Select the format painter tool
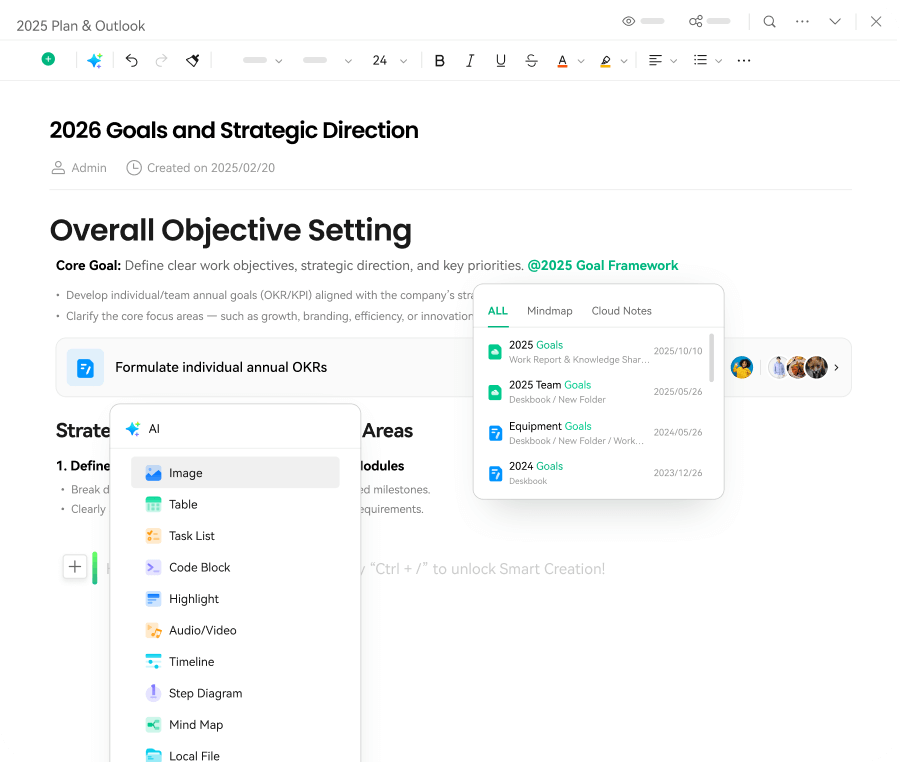Image resolution: width=900 pixels, height=762 pixels. click(193, 60)
